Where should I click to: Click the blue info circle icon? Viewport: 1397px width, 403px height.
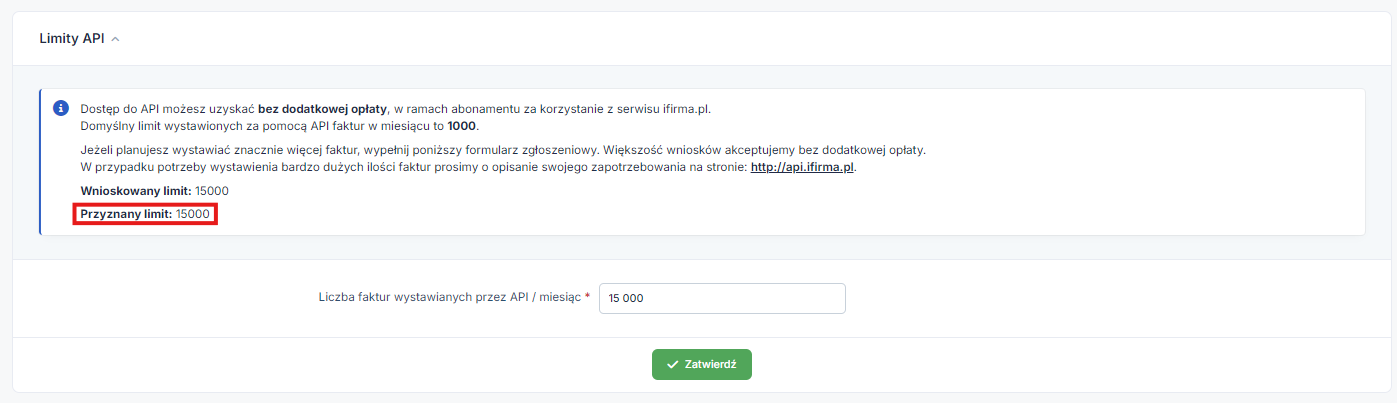[61, 108]
